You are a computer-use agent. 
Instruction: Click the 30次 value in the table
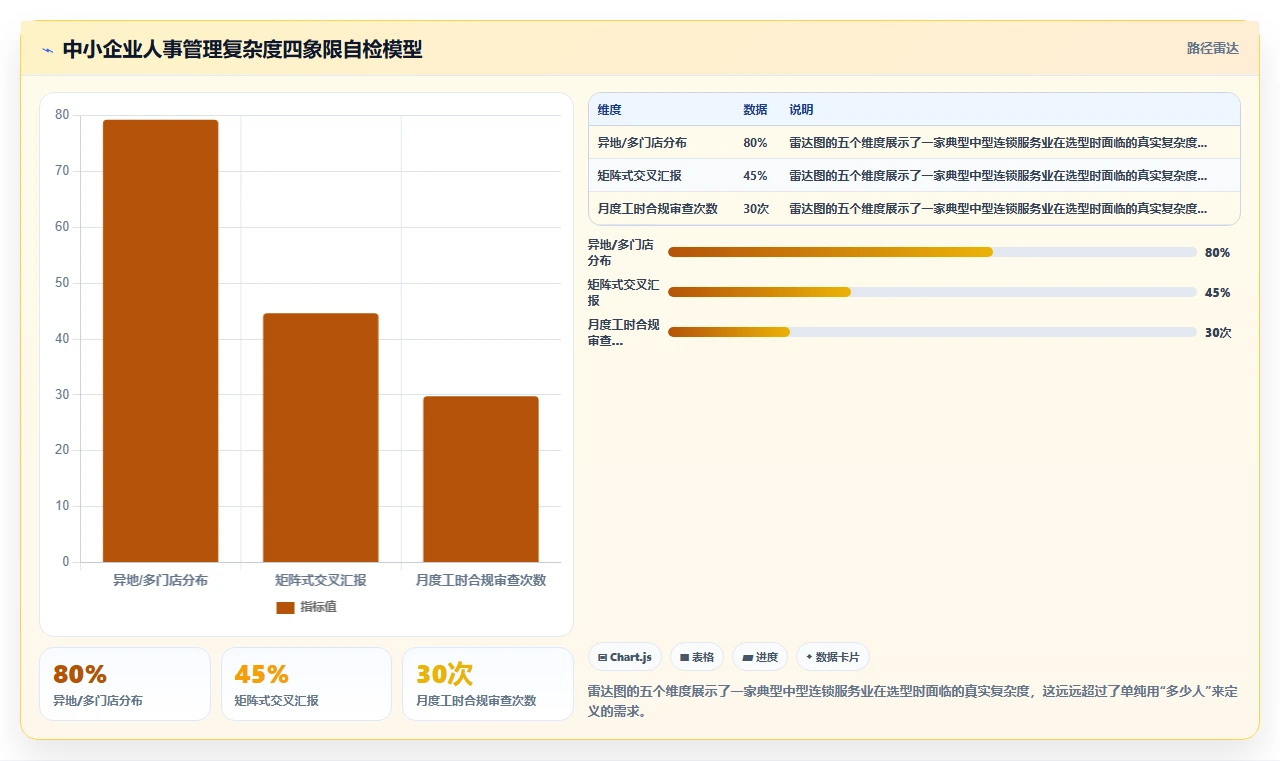[756, 209]
